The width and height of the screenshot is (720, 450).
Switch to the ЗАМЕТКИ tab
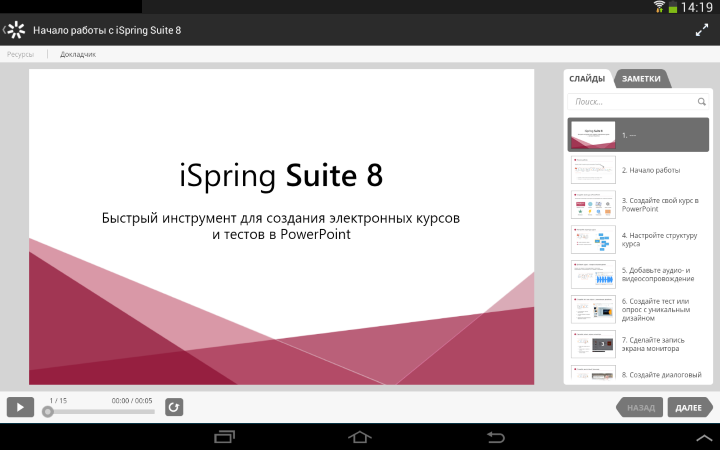coord(641,79)
